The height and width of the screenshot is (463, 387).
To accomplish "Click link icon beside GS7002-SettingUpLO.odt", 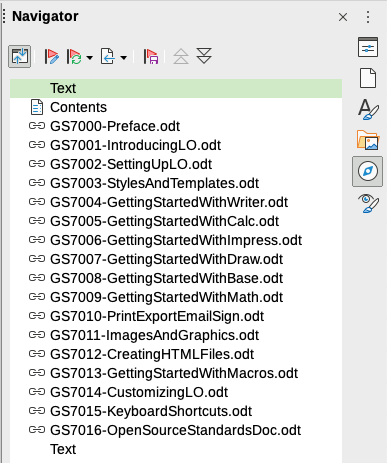I will [x=37, y=164].
